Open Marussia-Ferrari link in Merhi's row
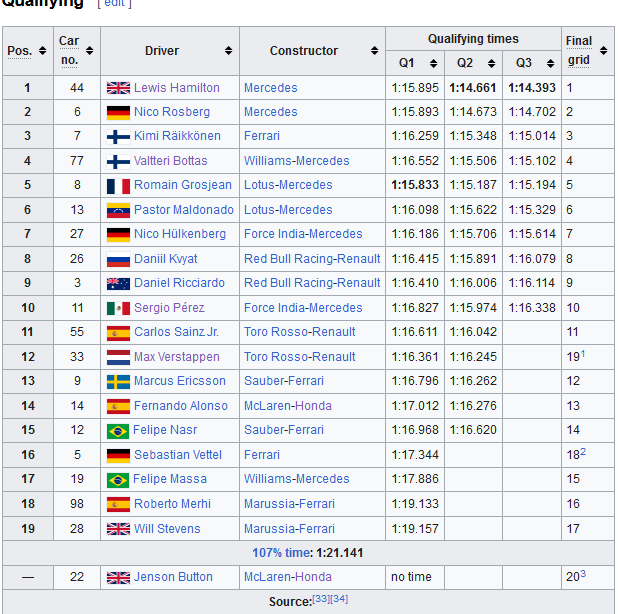The height and width of the screenshot is (614, 618). (289, 504)
